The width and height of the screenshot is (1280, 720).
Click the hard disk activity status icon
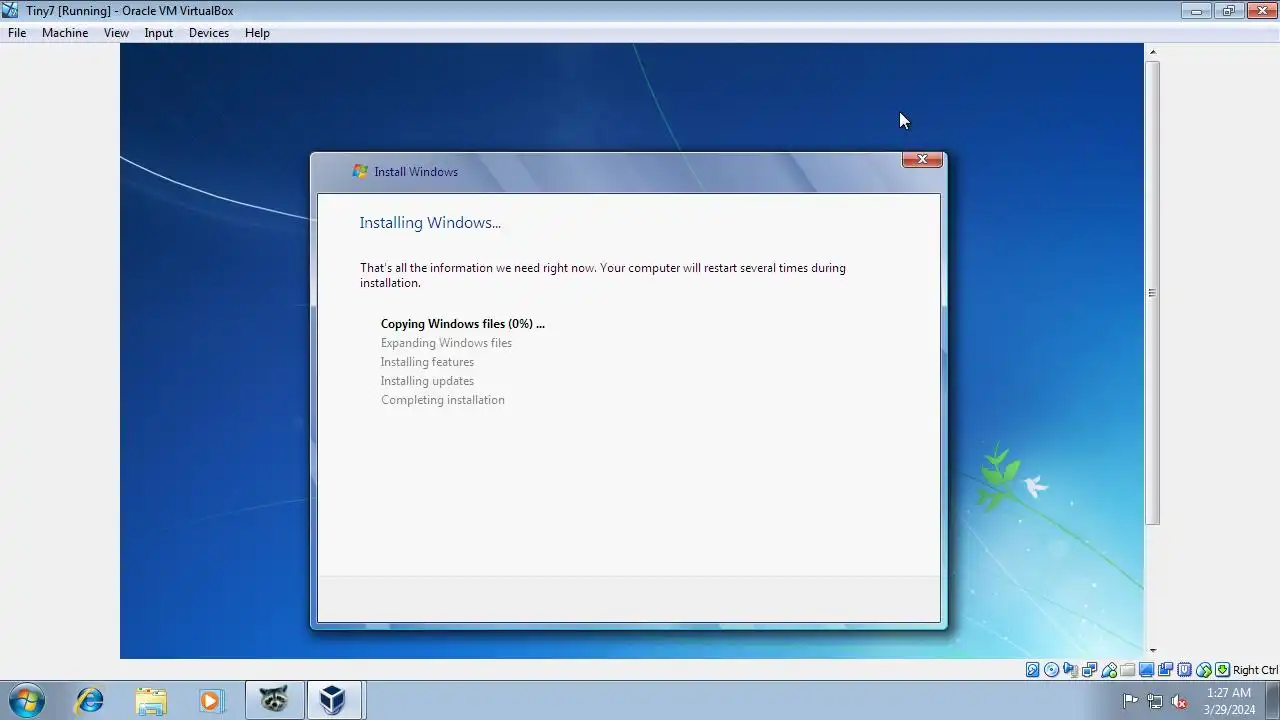1032,670
